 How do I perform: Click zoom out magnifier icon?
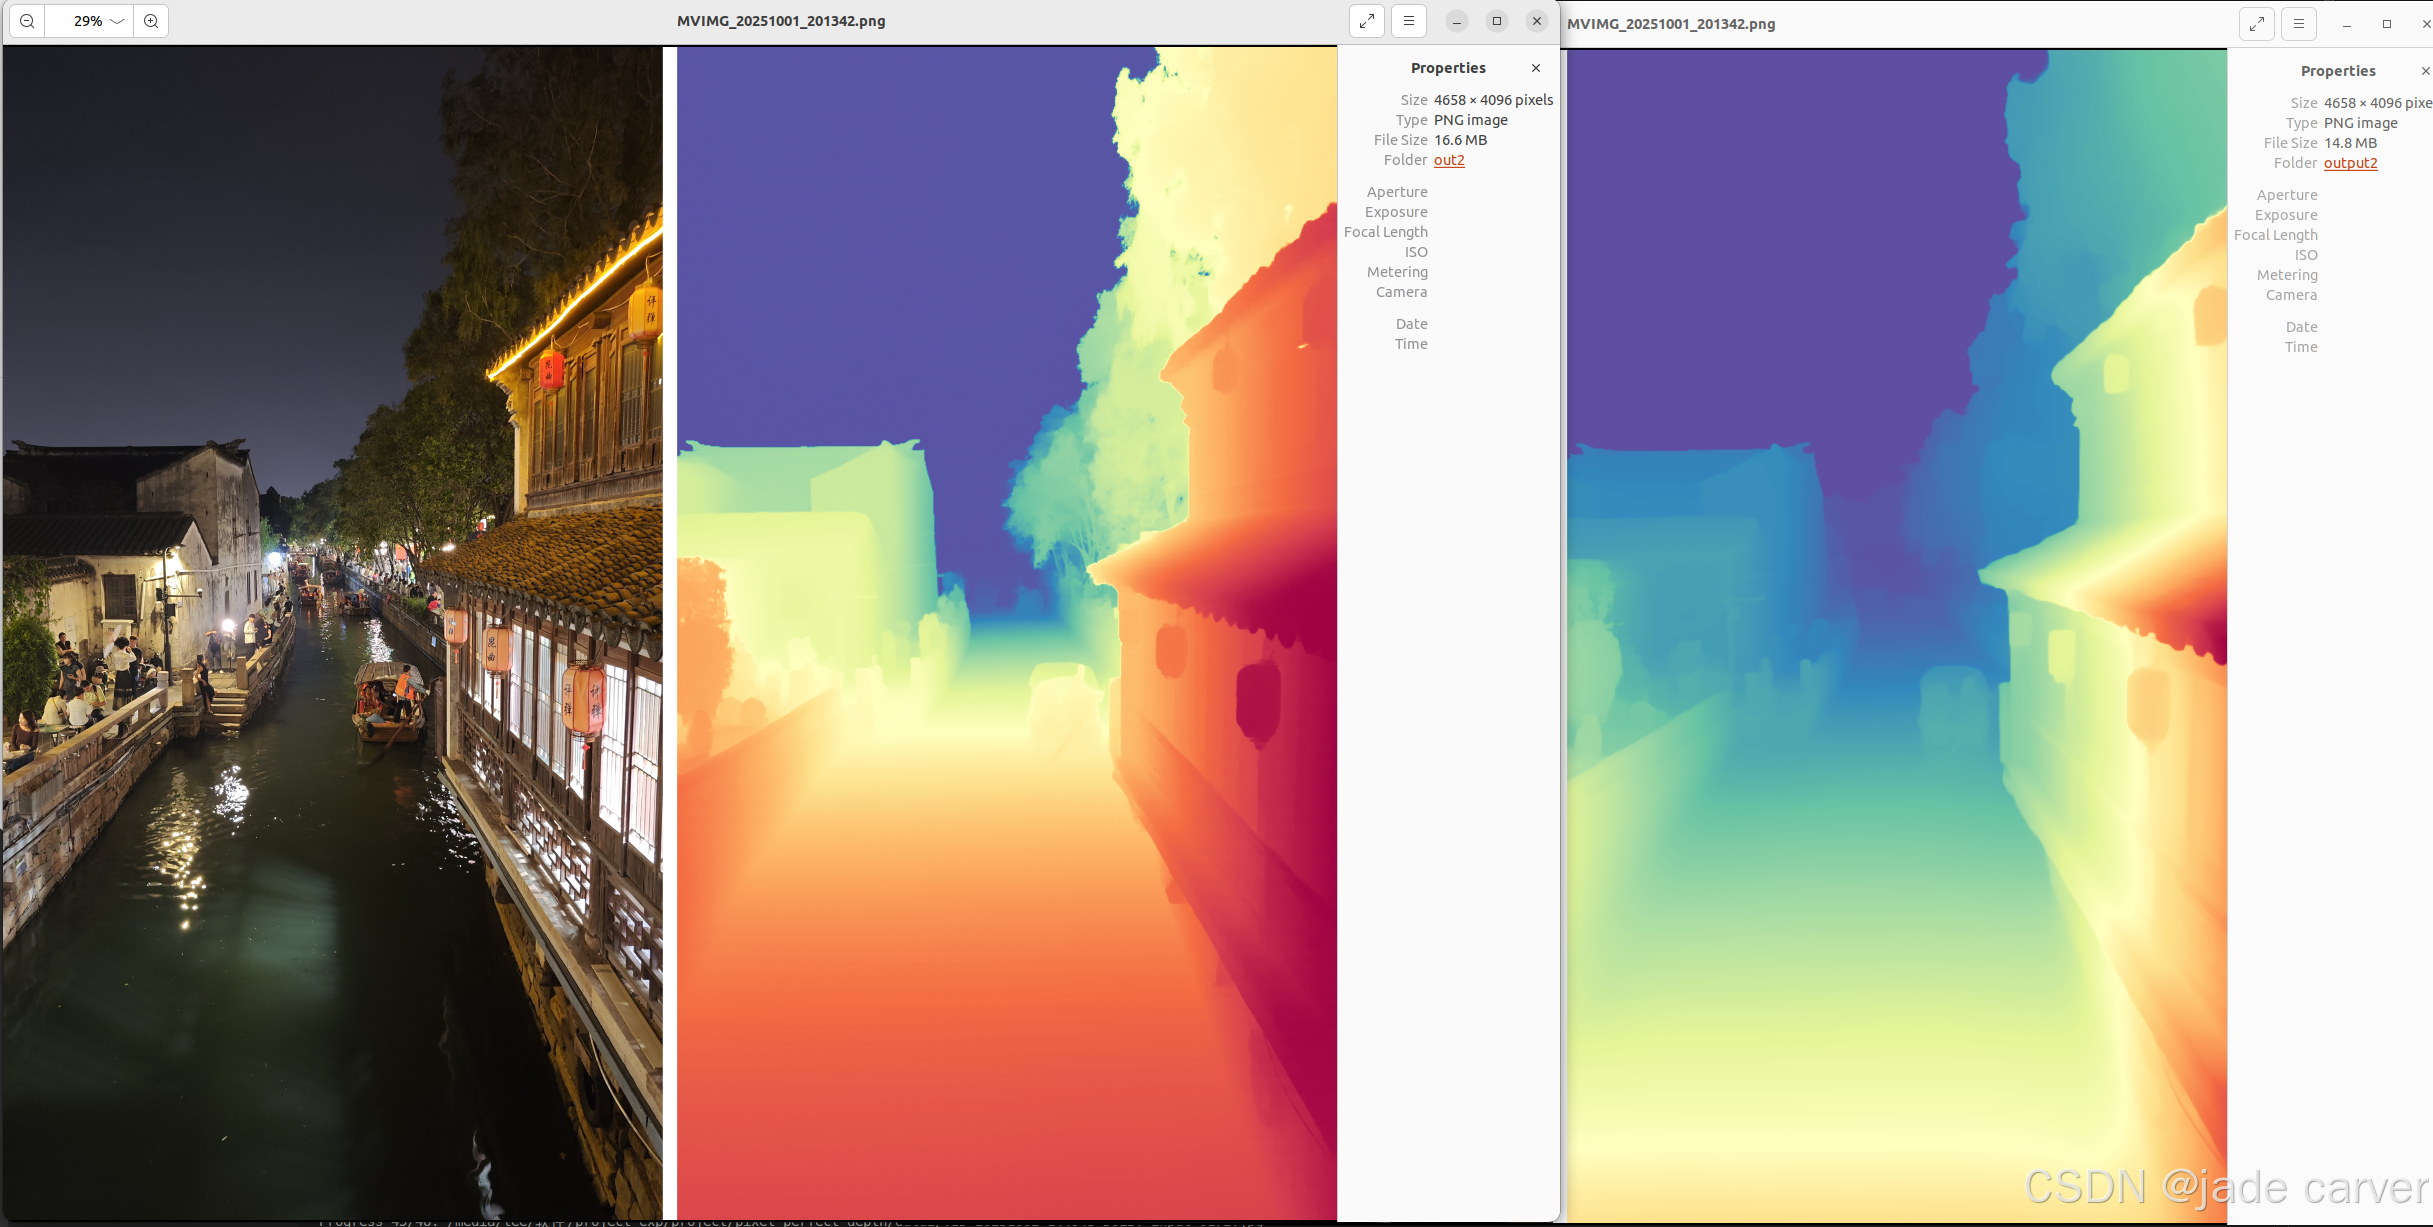27,21
